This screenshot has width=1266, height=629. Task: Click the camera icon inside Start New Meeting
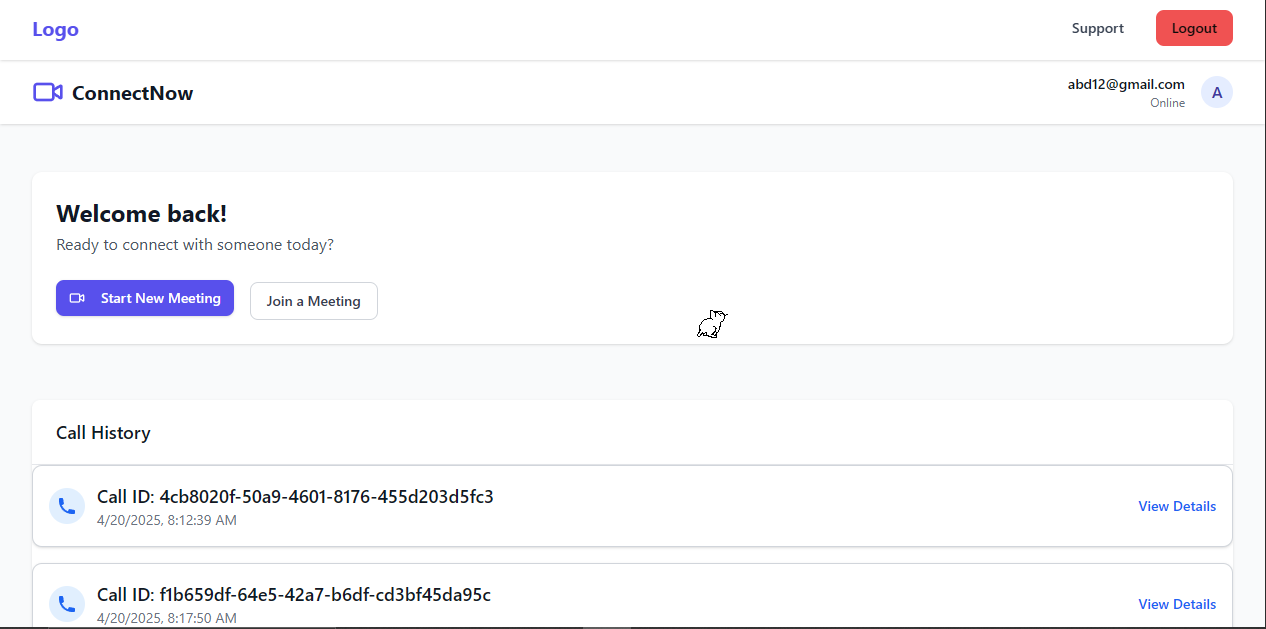click(77, 298)
